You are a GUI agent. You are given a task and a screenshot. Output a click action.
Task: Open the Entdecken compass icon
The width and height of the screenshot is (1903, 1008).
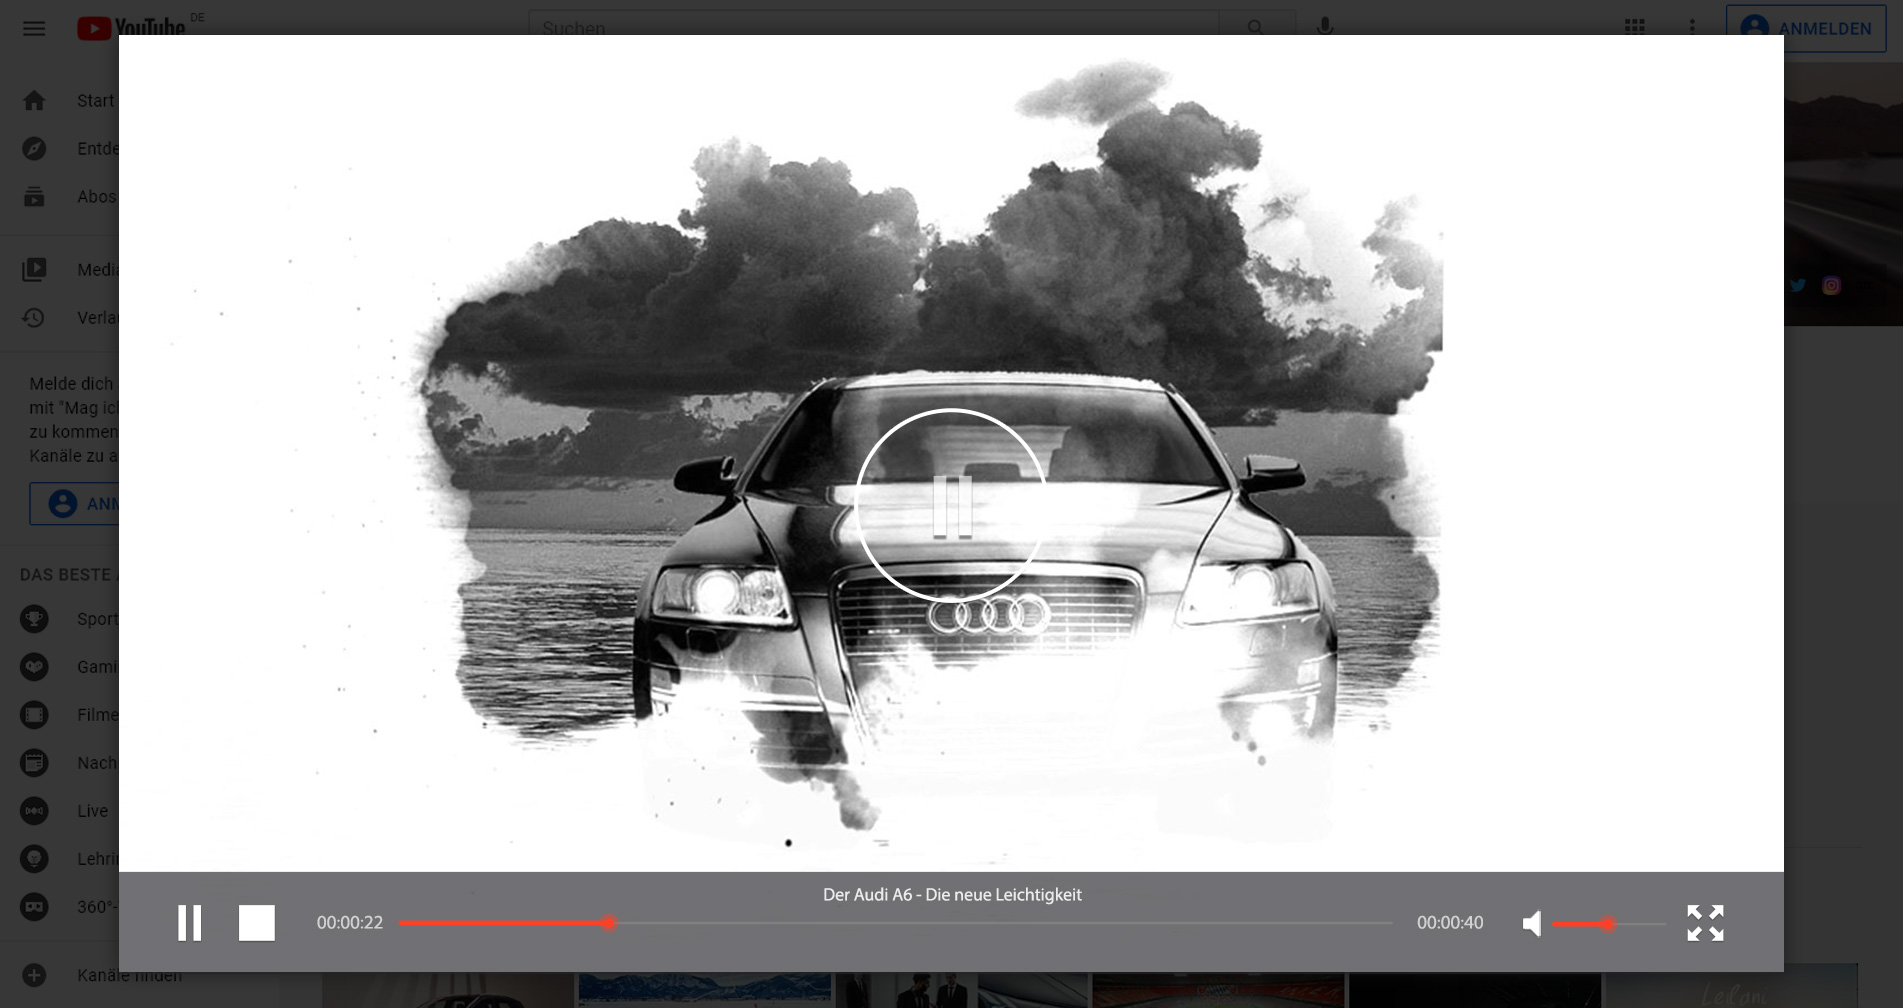(34, 149)
